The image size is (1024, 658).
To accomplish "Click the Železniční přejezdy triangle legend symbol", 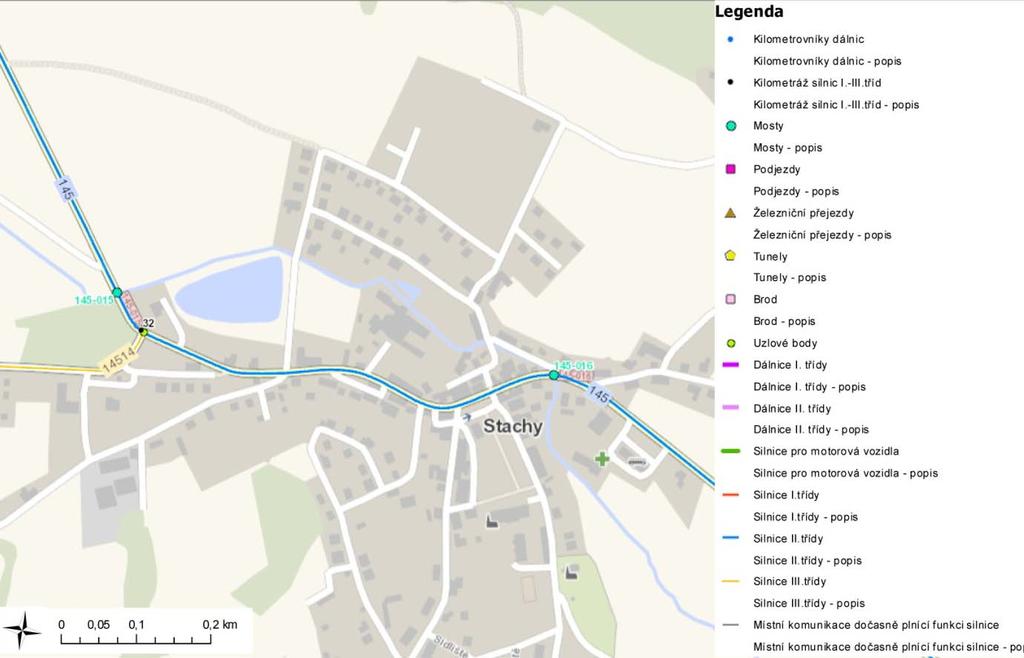I will [x=730, y=213].
